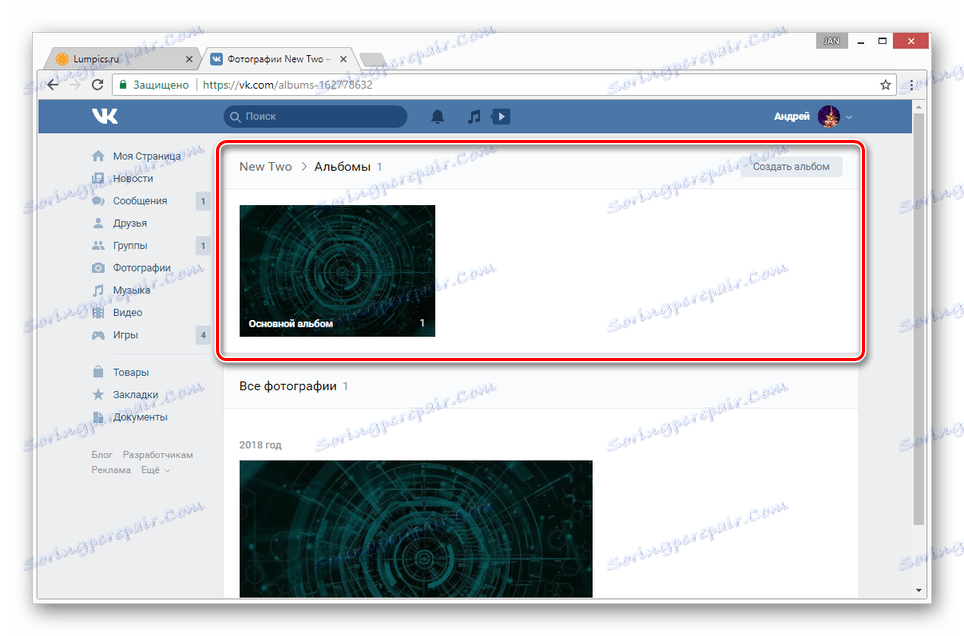
Task: Click the Группы people icon
Action: pos(98,245)
